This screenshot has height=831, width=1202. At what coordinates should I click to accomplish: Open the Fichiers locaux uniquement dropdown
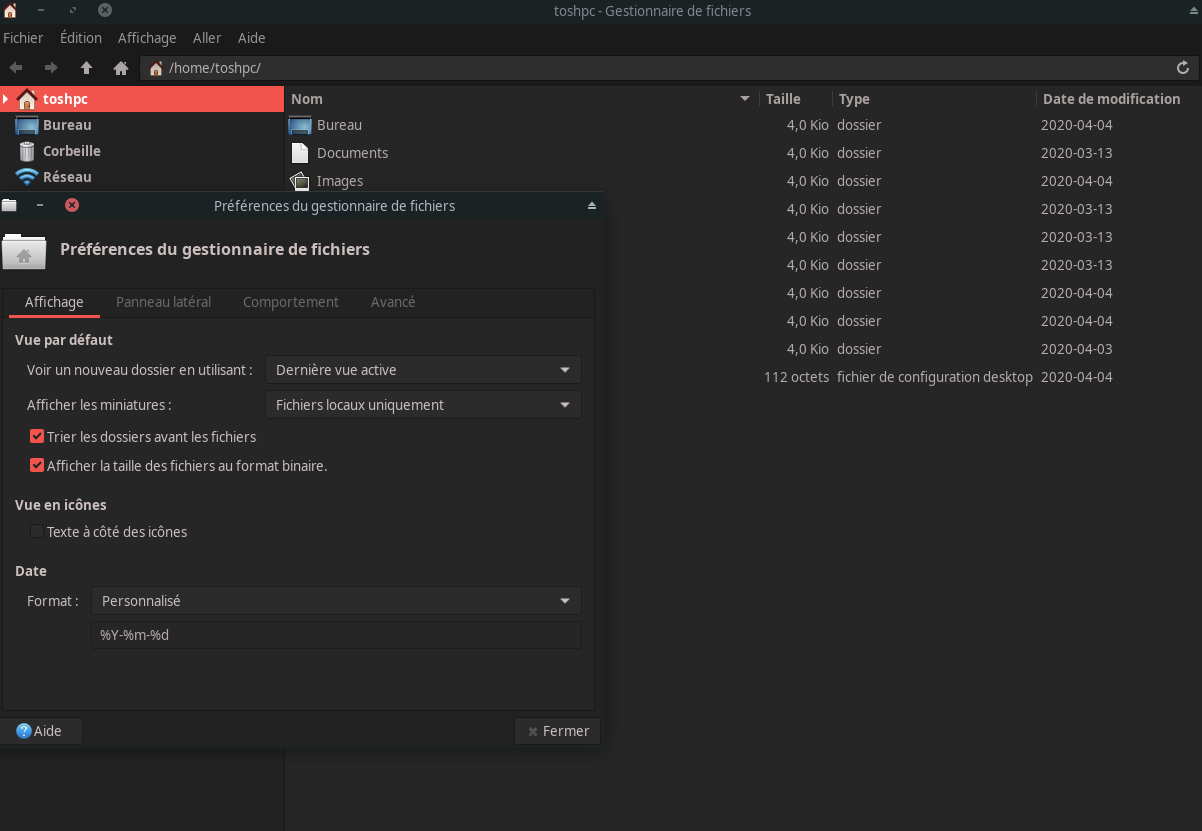point(422,405)
